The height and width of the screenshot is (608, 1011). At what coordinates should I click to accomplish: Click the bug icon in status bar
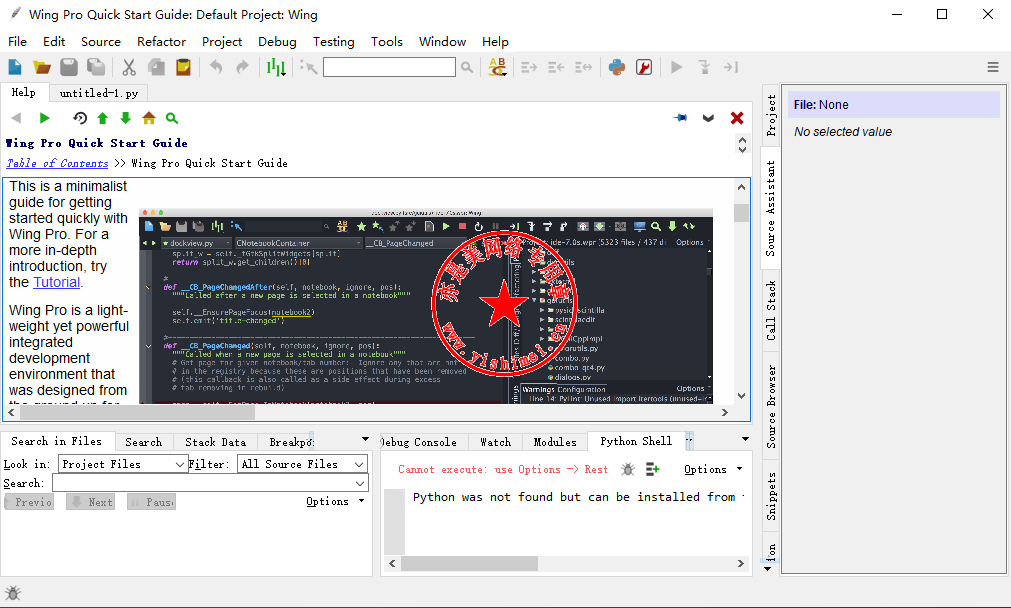(x=12, y=593)
